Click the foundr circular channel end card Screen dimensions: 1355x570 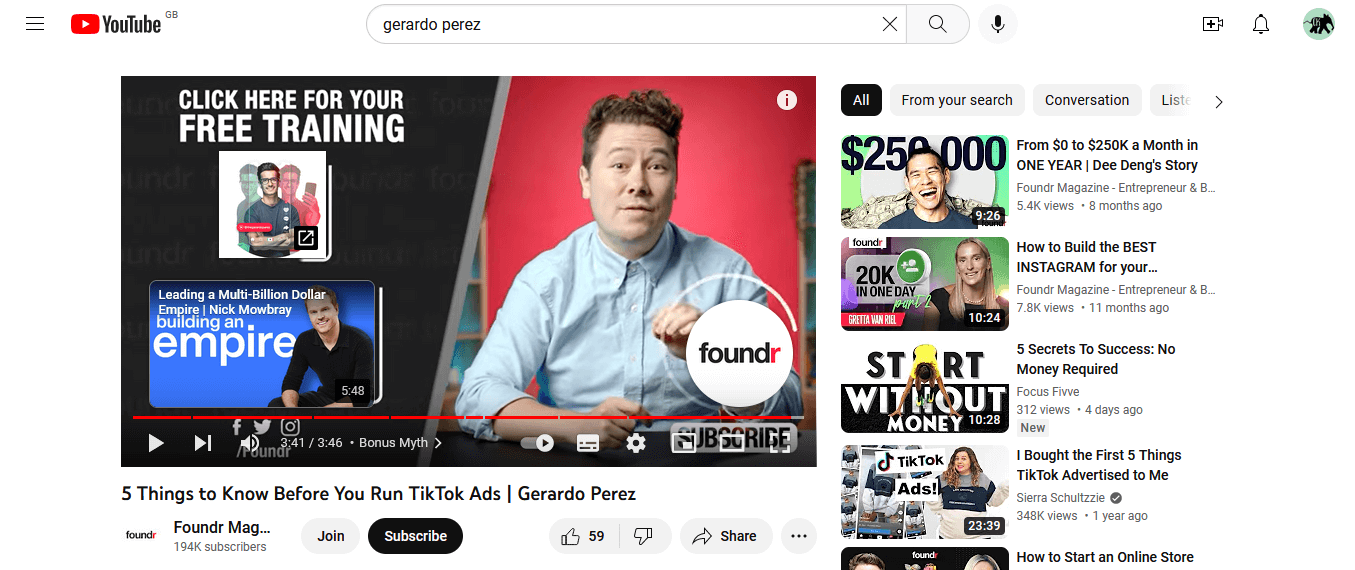click(739, 353)
